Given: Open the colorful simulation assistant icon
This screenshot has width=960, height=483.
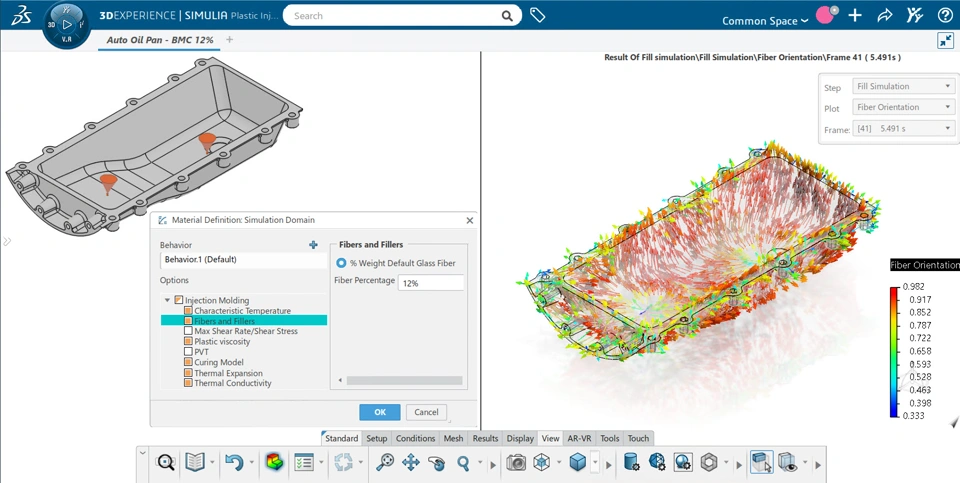Looking at the screenshot, I should point(274,462).
